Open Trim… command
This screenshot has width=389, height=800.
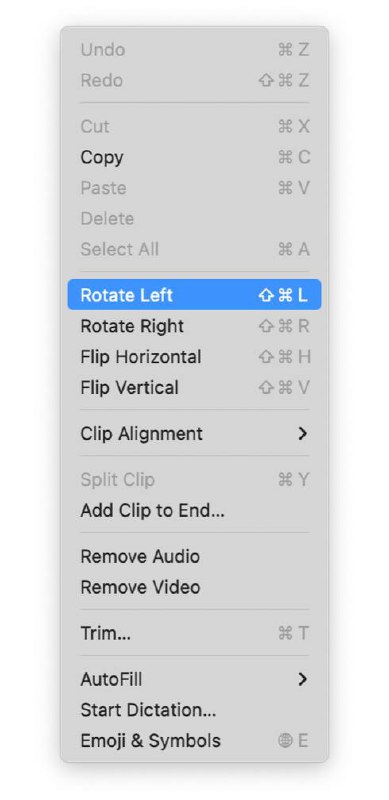194,633
